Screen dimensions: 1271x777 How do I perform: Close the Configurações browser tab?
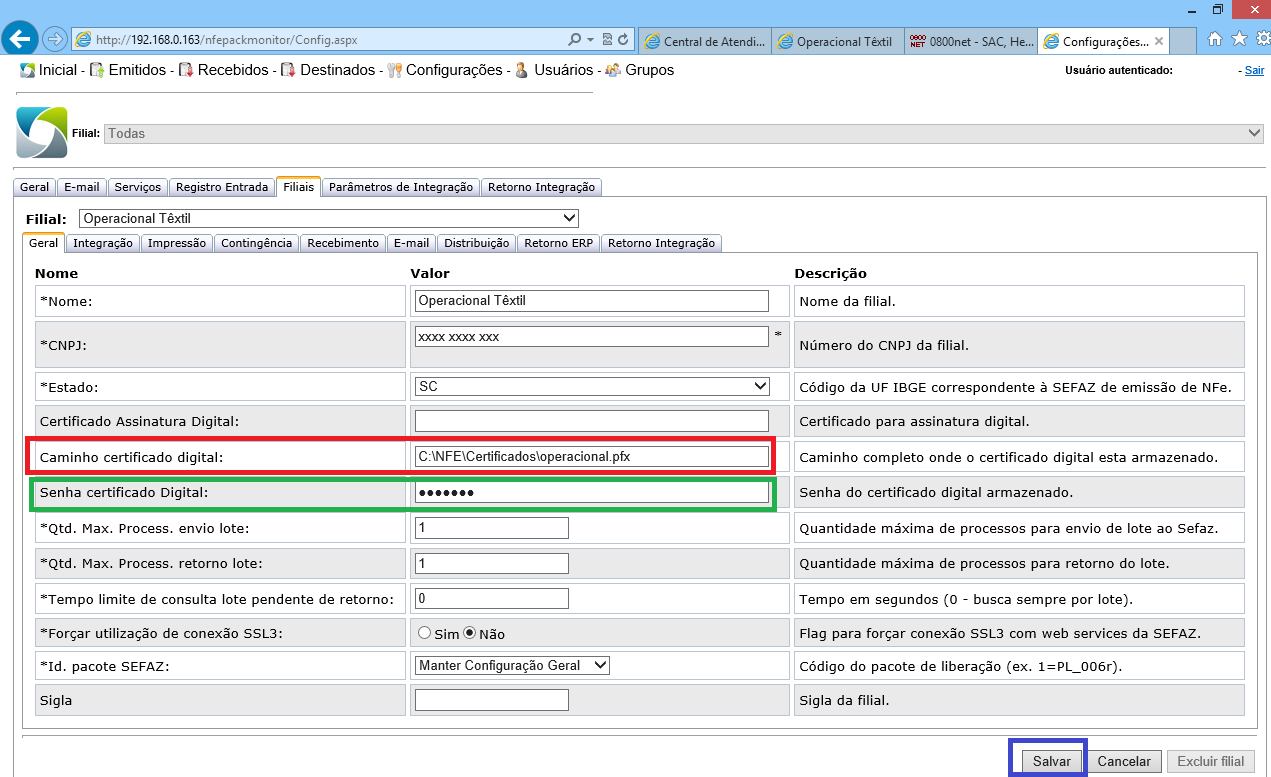point(1158,41)
